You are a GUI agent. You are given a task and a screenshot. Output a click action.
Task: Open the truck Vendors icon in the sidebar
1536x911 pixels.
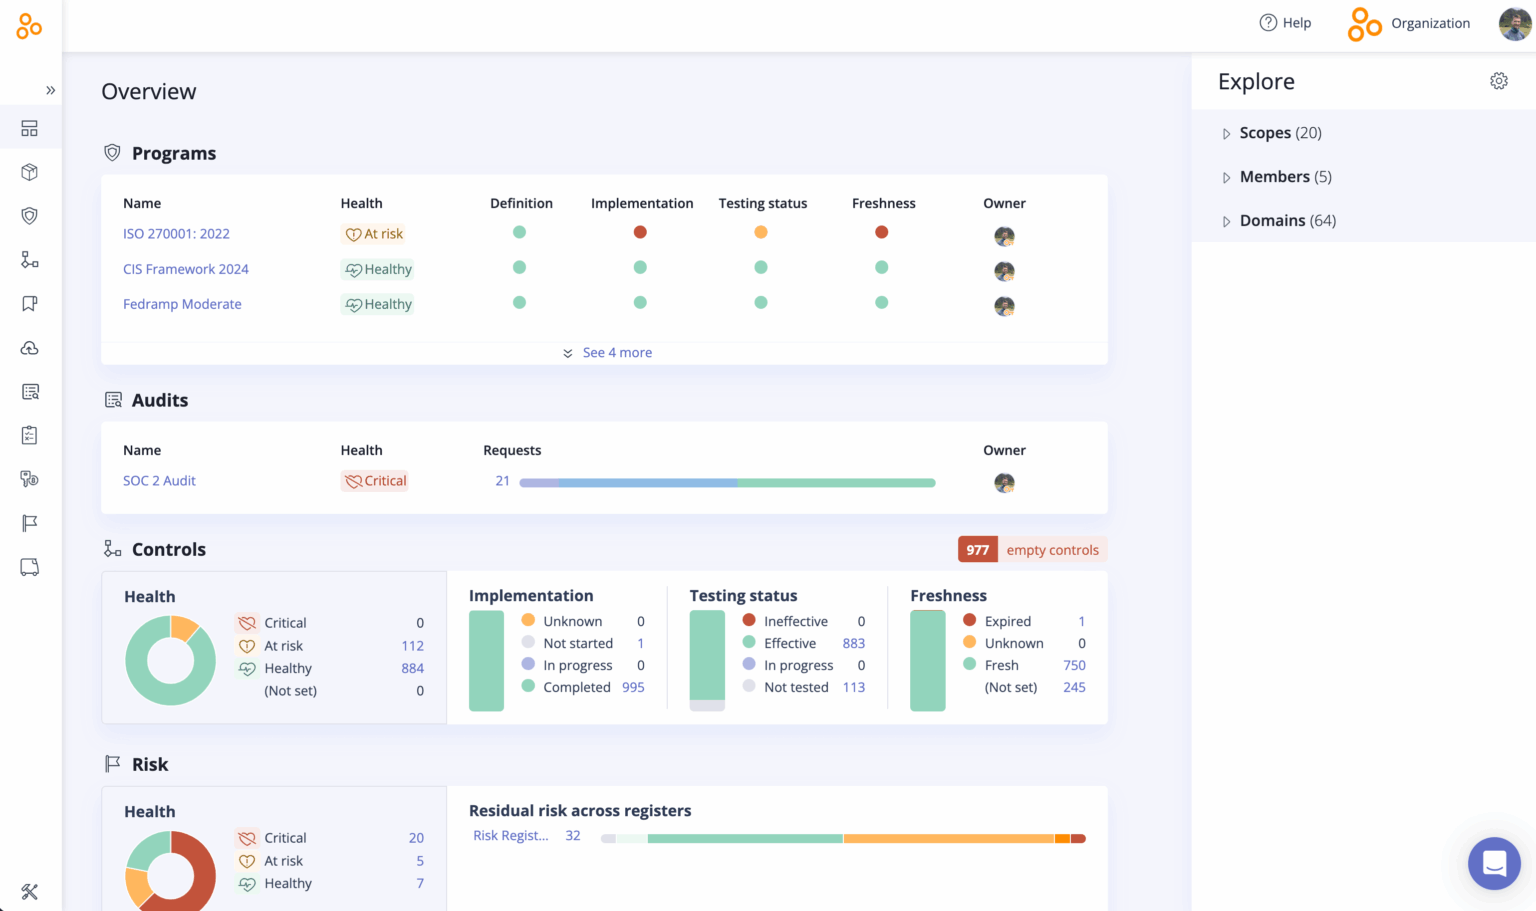click(29, 567)
